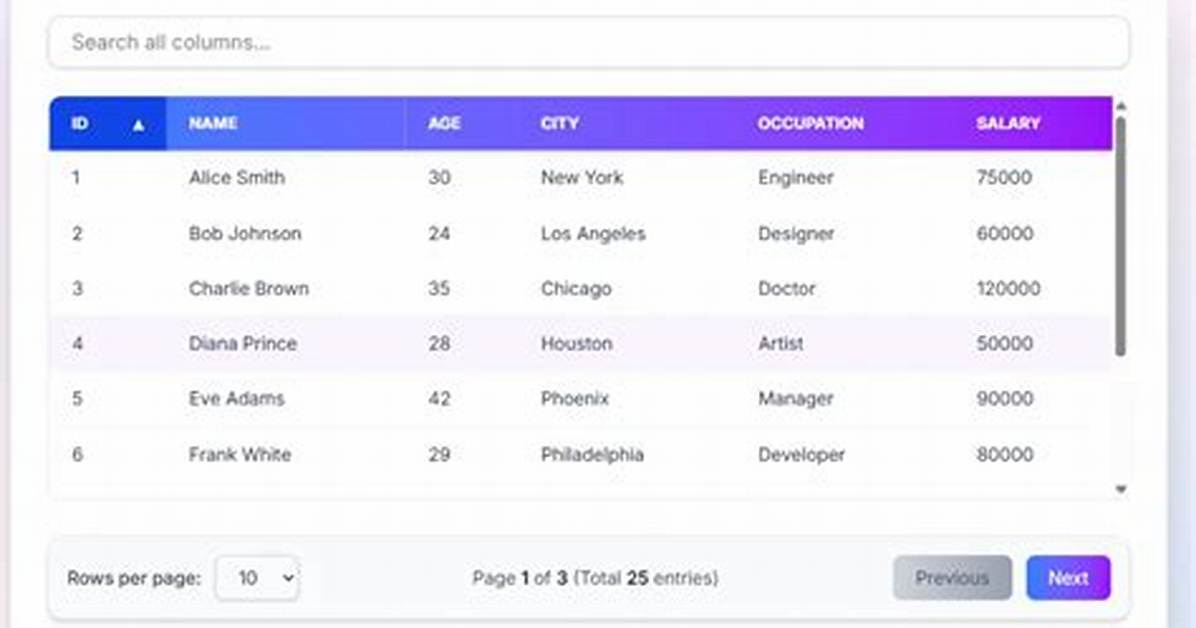Click Alice Smith's age value 30
The width and height of the screenshot is (1196, 628).
coord(439,178)
